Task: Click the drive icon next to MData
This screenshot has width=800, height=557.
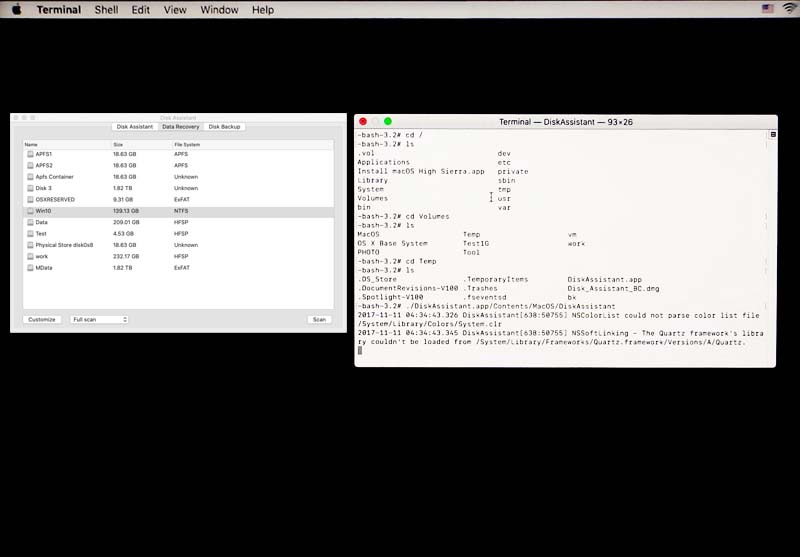Action: pos(30,267)
